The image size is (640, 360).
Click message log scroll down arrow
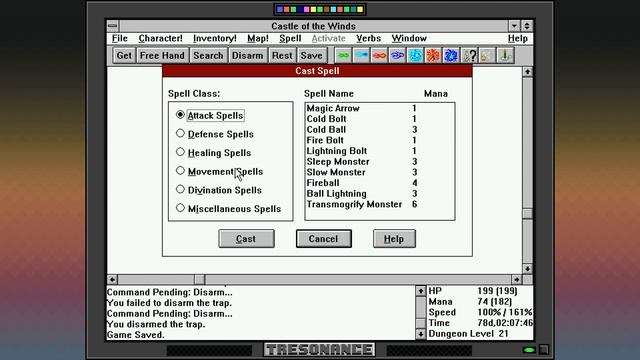tap(420, 334)
